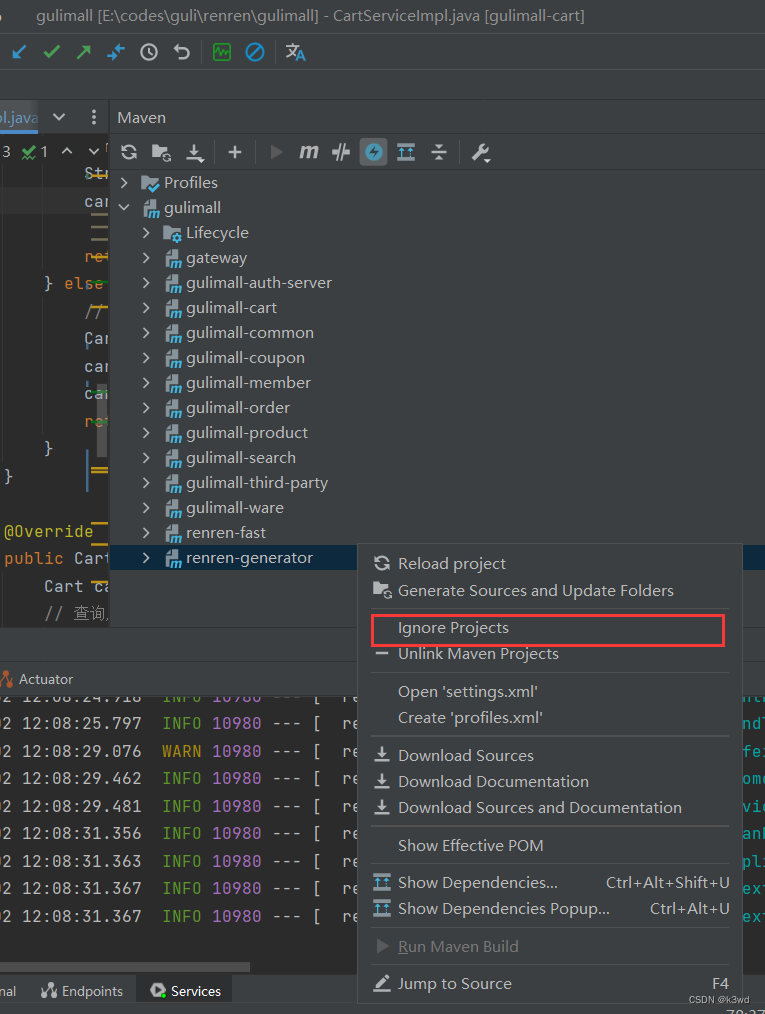Click the Rollback undo arrow icon
The image size is (765, 1014).
tap(182, 52)
